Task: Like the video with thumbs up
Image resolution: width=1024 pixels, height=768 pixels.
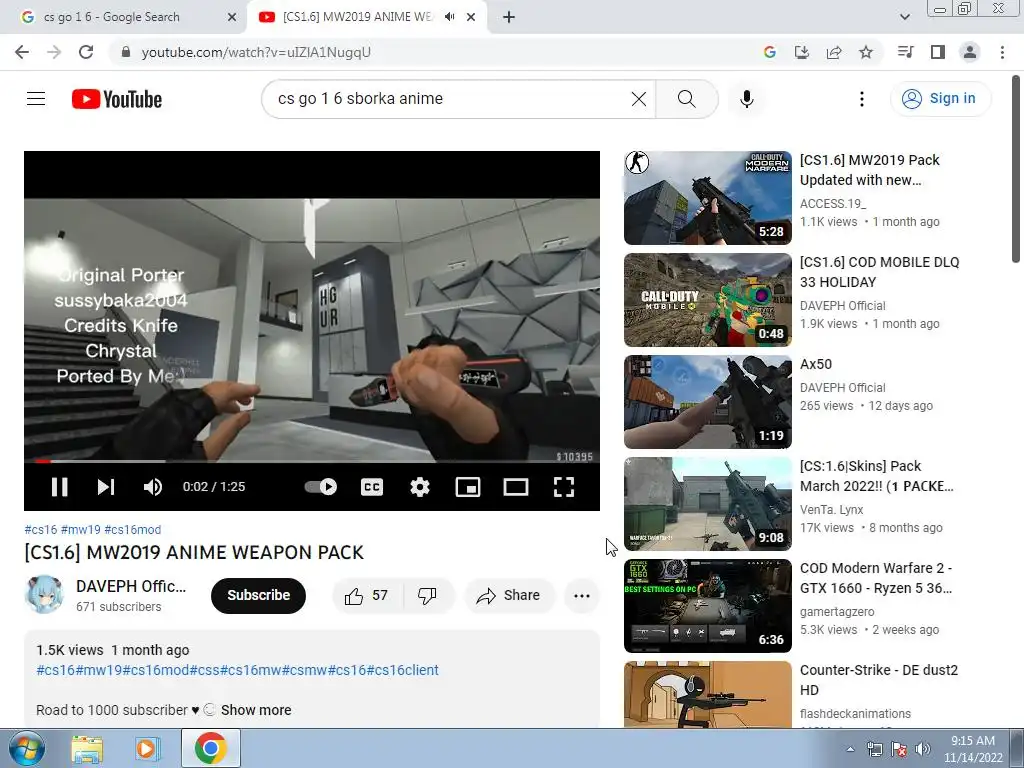Action: click(368, 596)
